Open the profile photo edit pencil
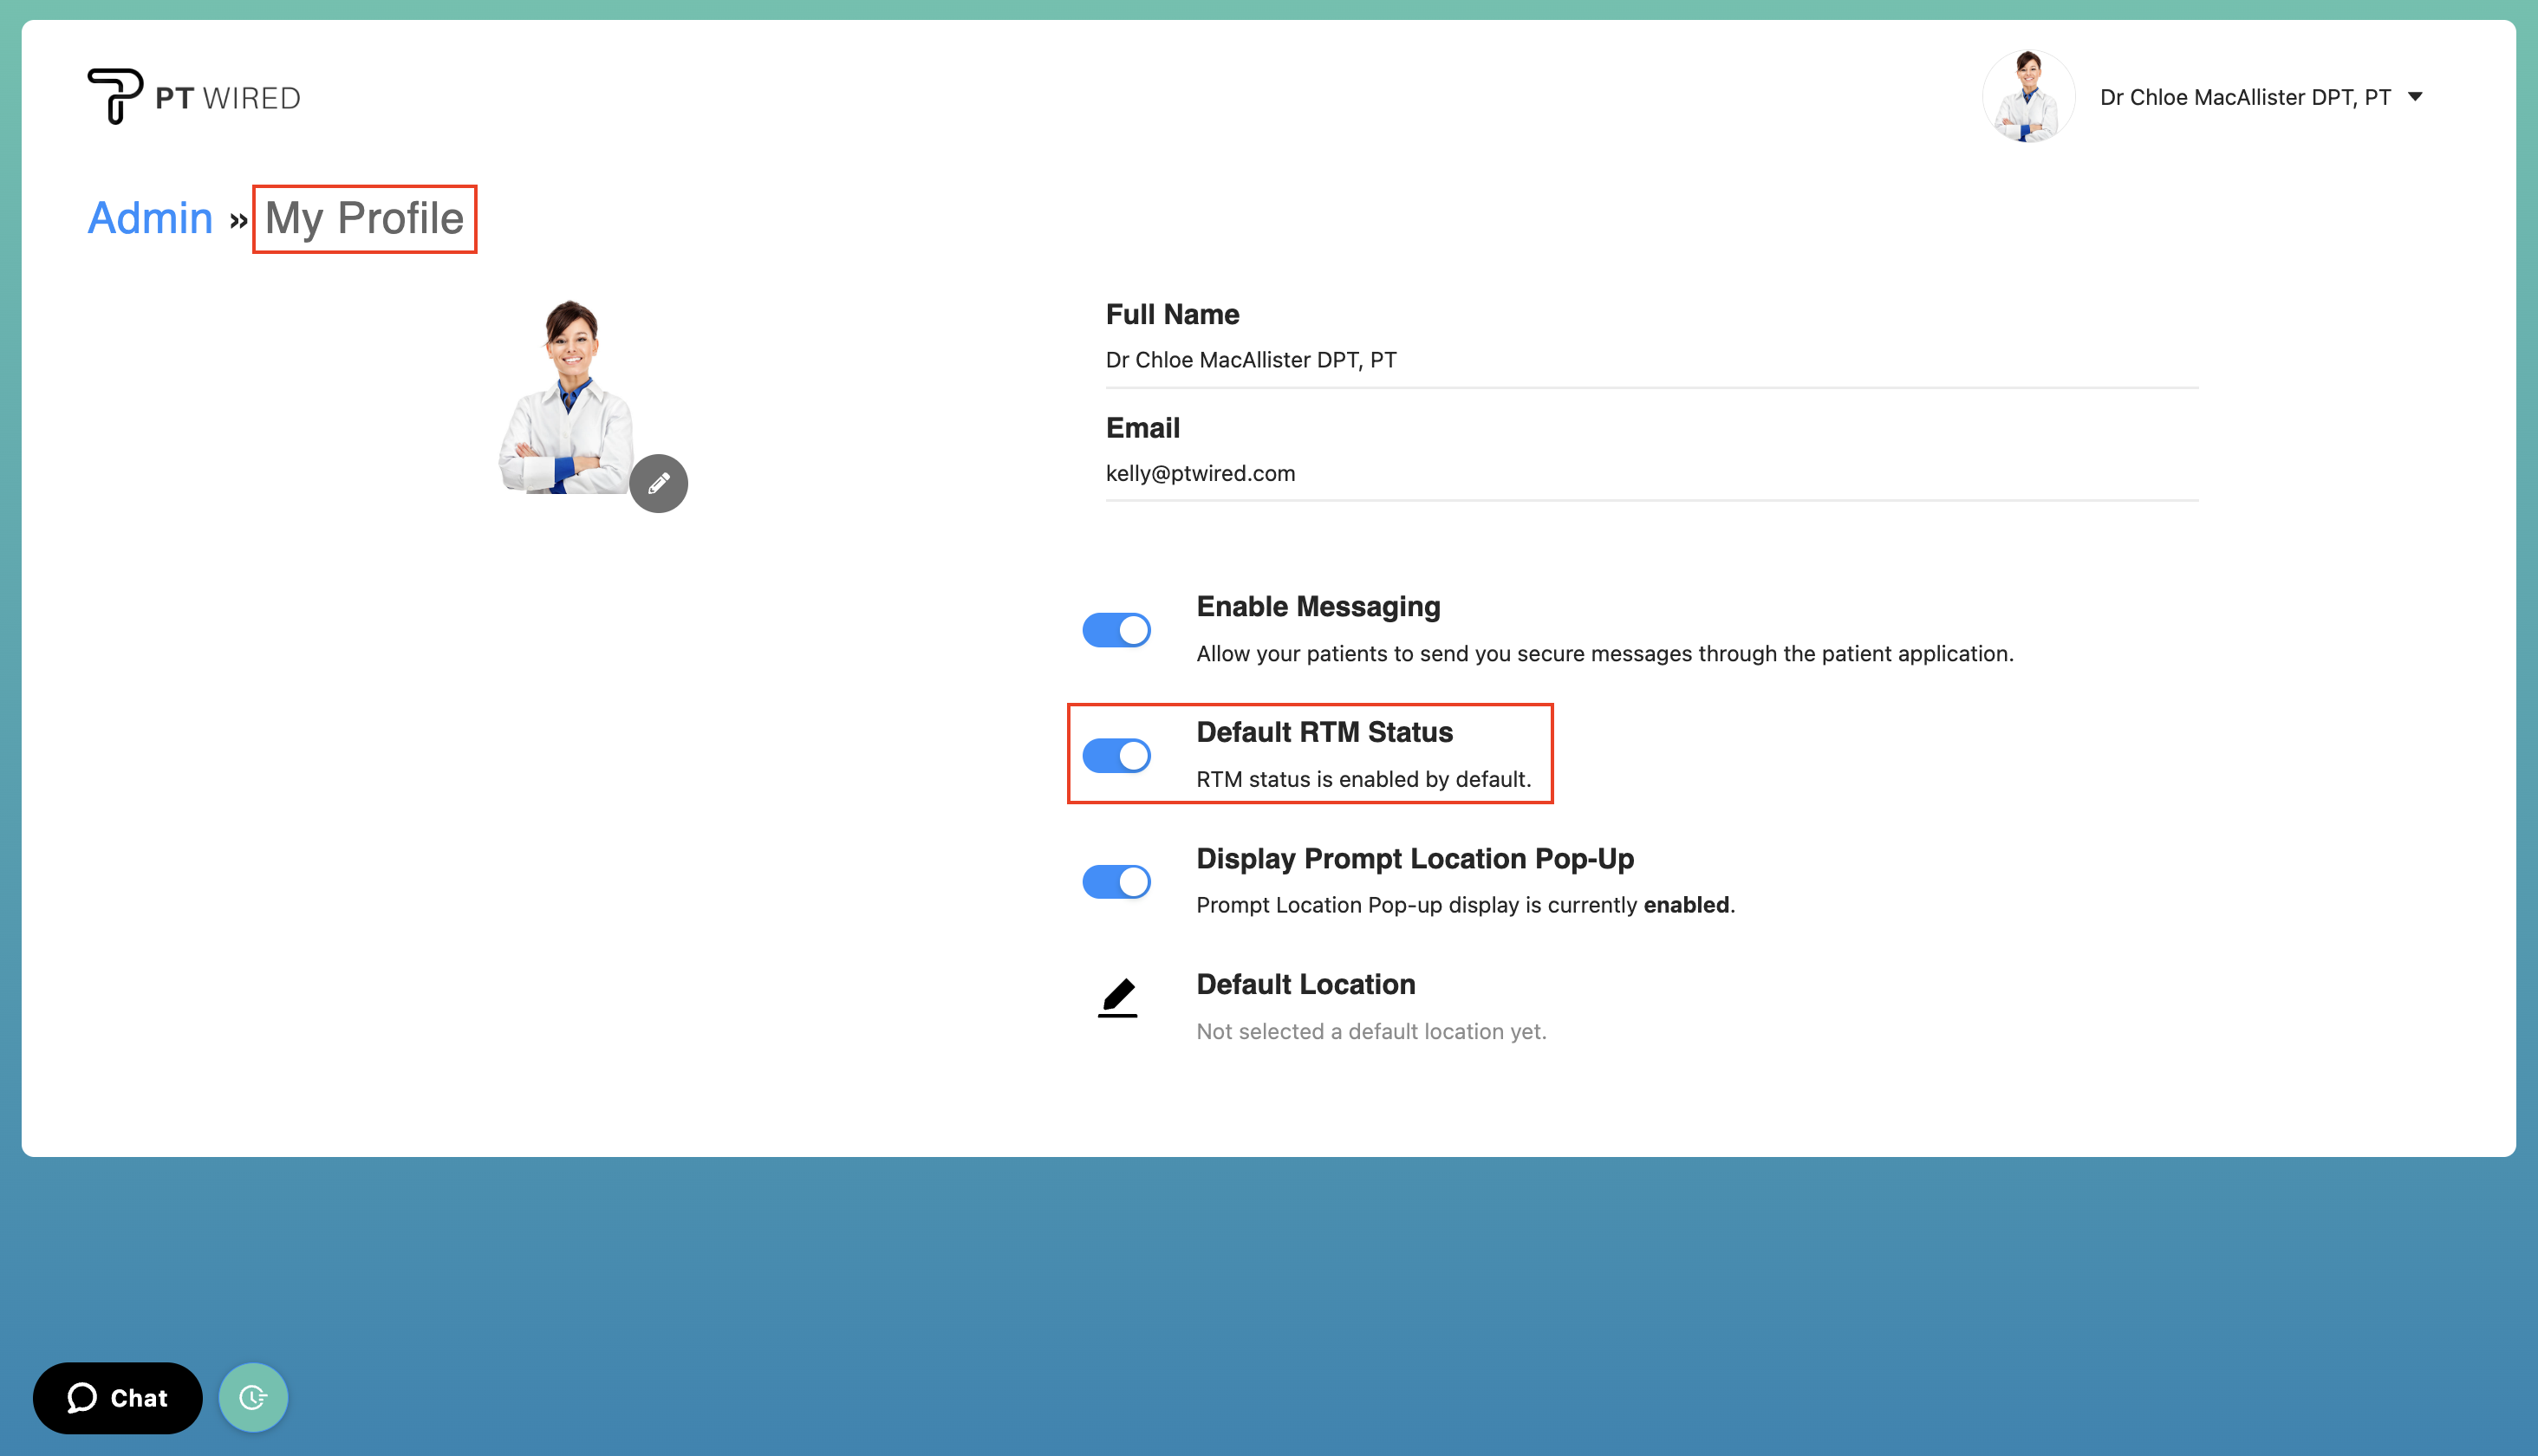The image size is (2538, 1456). 659,482
